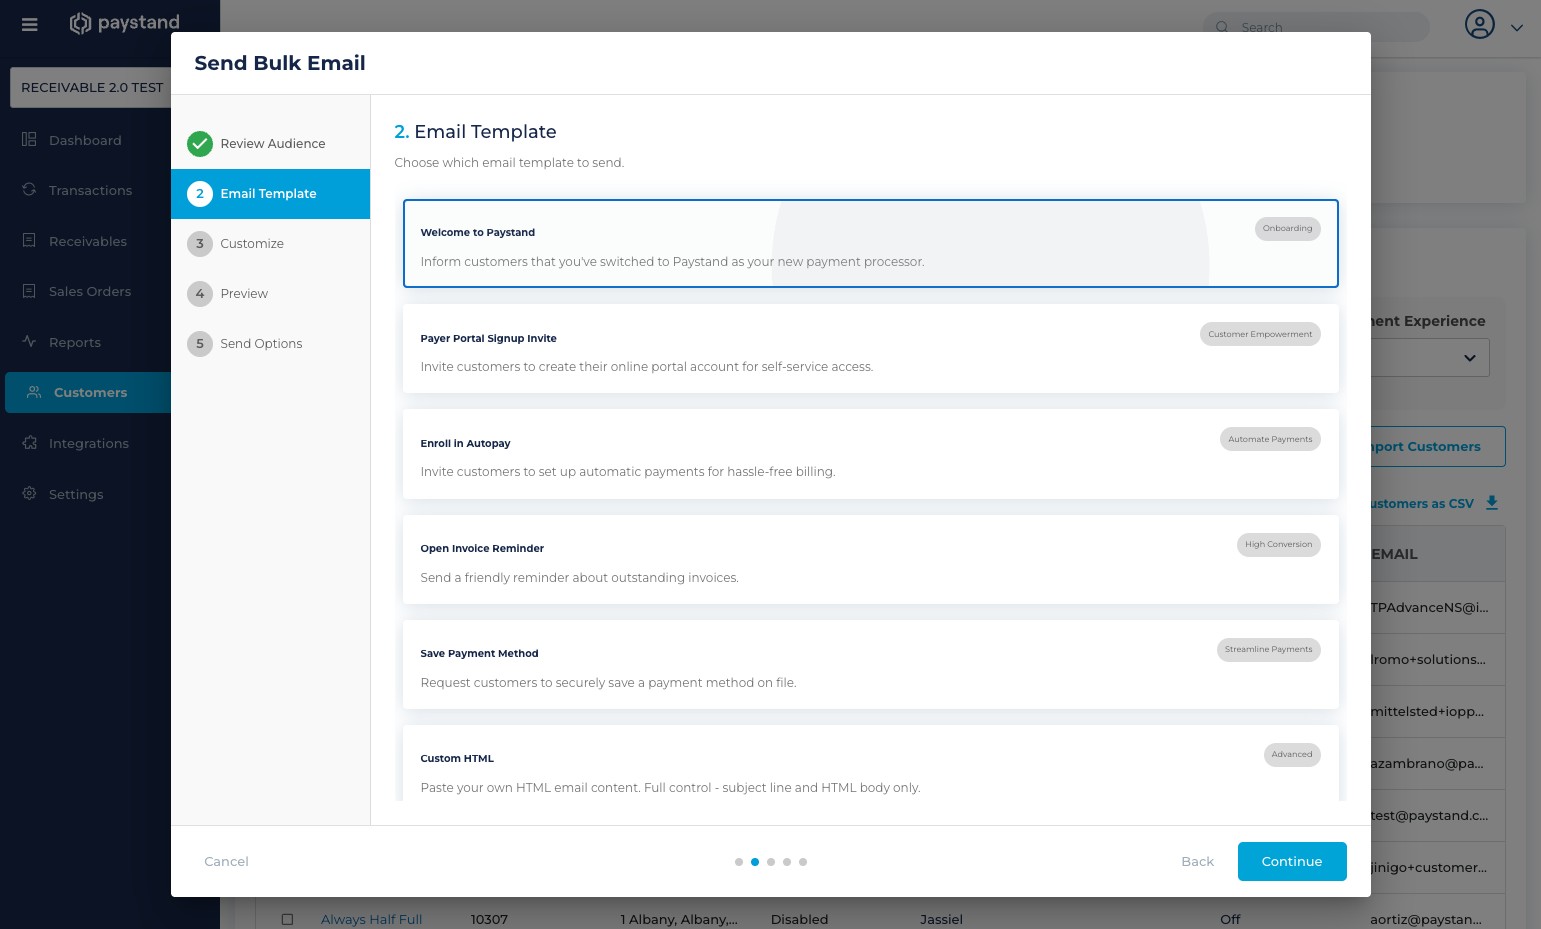Viewport: 1541px width, 929px height.
Task: Select the Email Template step
Action: click(x=270, y=194)
